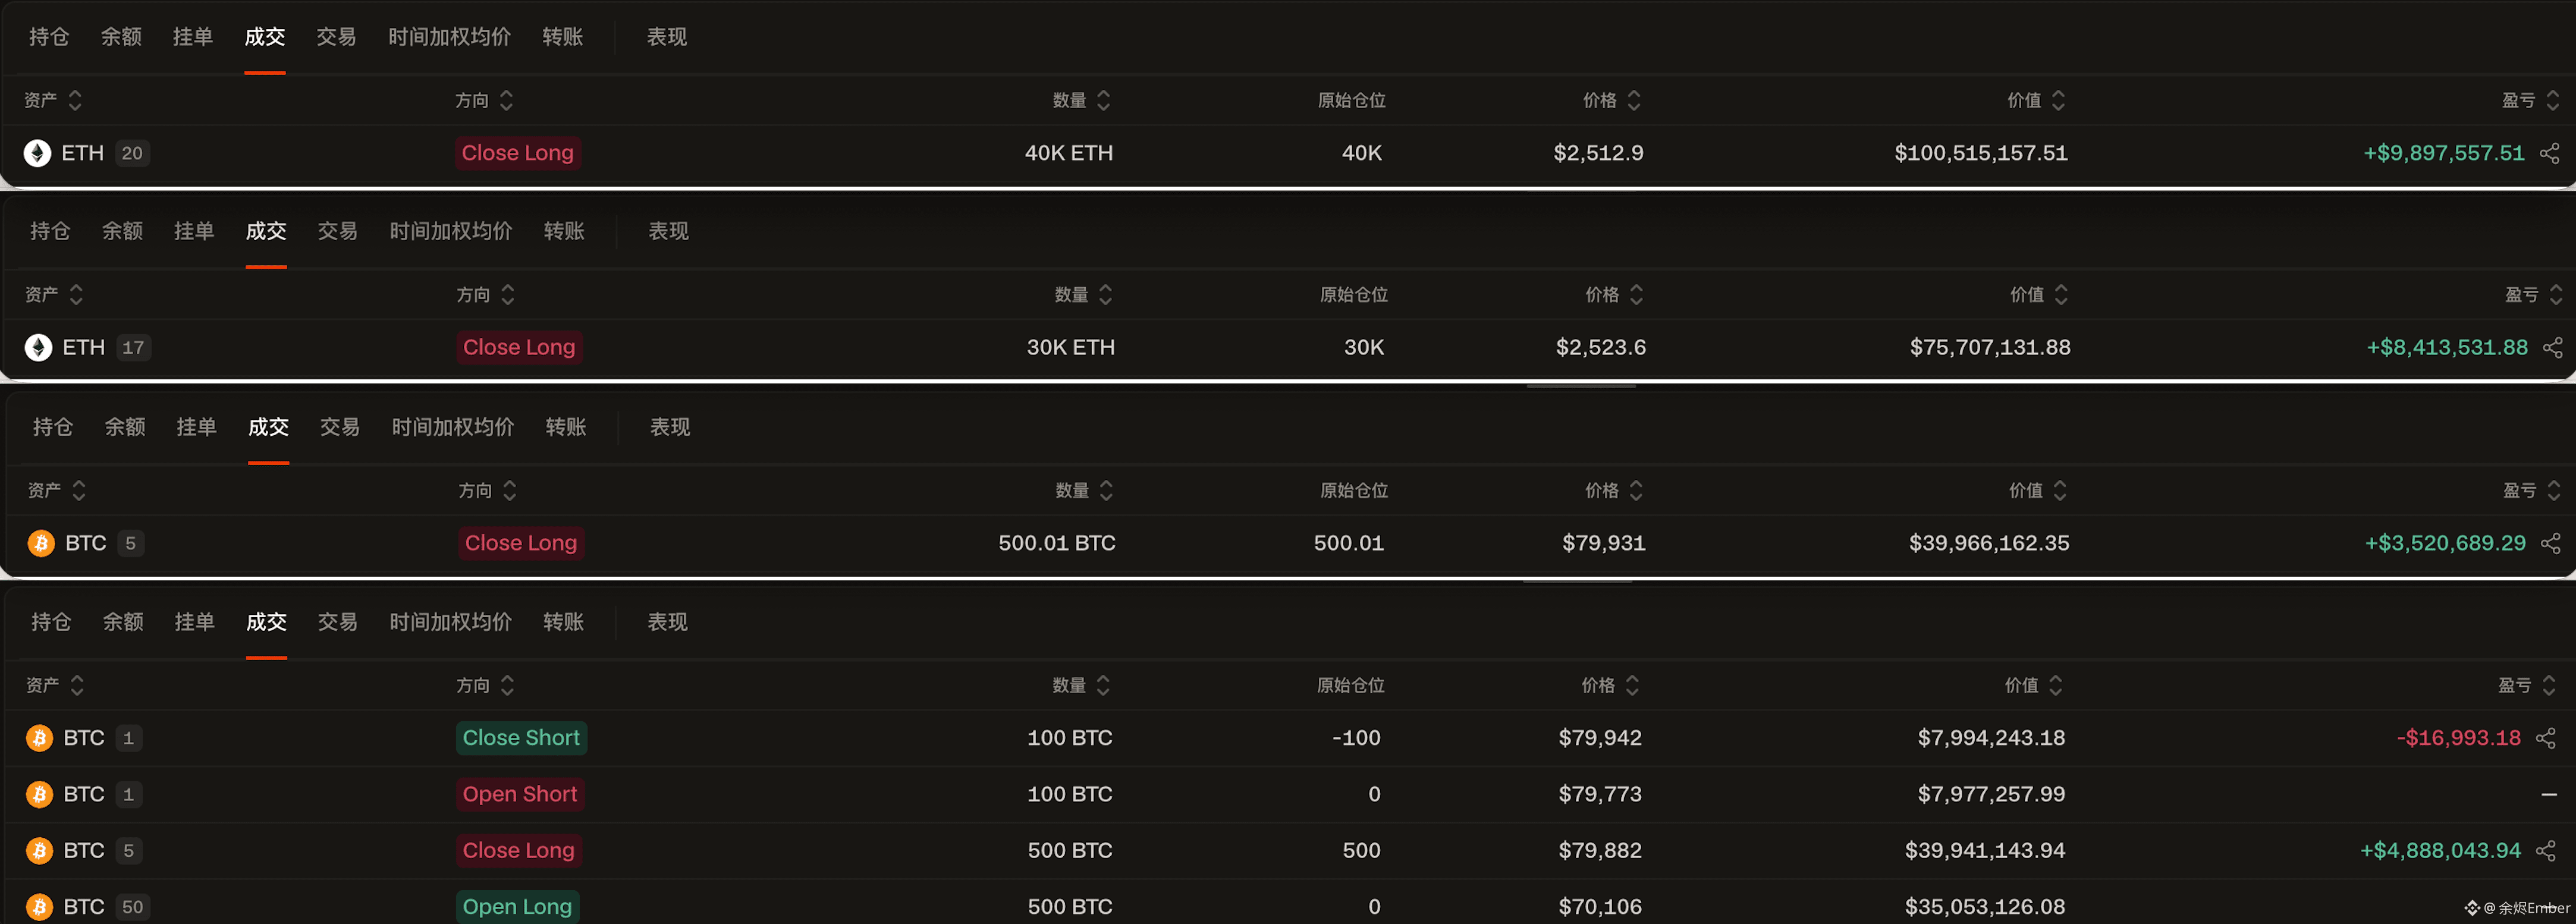The height and width of the screenshot is (924, 2576).
Task: Sort the third table by 方向
Action: (487, 490)
